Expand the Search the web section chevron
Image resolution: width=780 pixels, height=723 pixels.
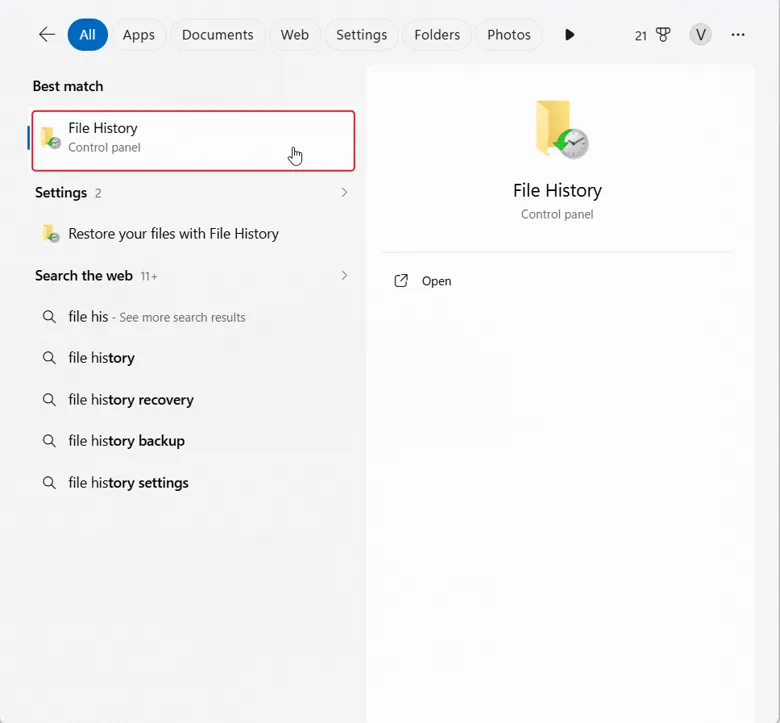(344, 276)
